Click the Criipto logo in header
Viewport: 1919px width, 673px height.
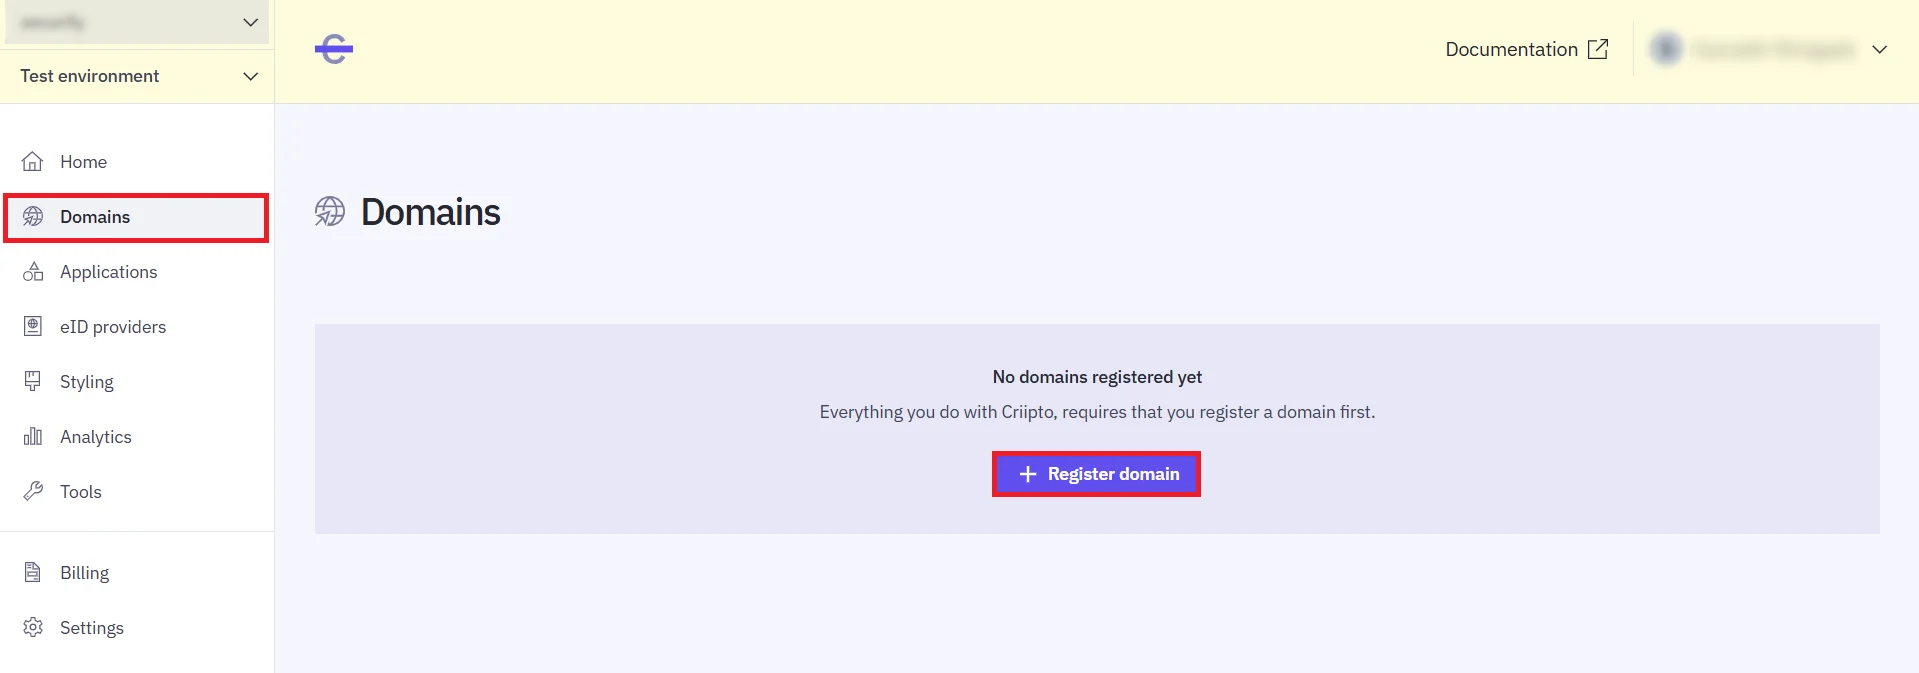pyautogui.click(x=334, y=49)
